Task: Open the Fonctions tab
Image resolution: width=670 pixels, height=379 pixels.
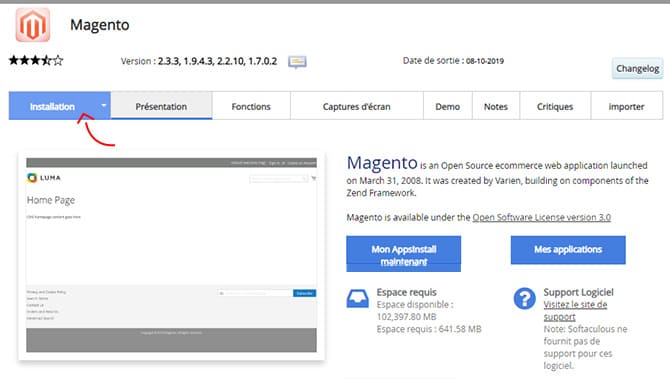Action: [251, 106]
